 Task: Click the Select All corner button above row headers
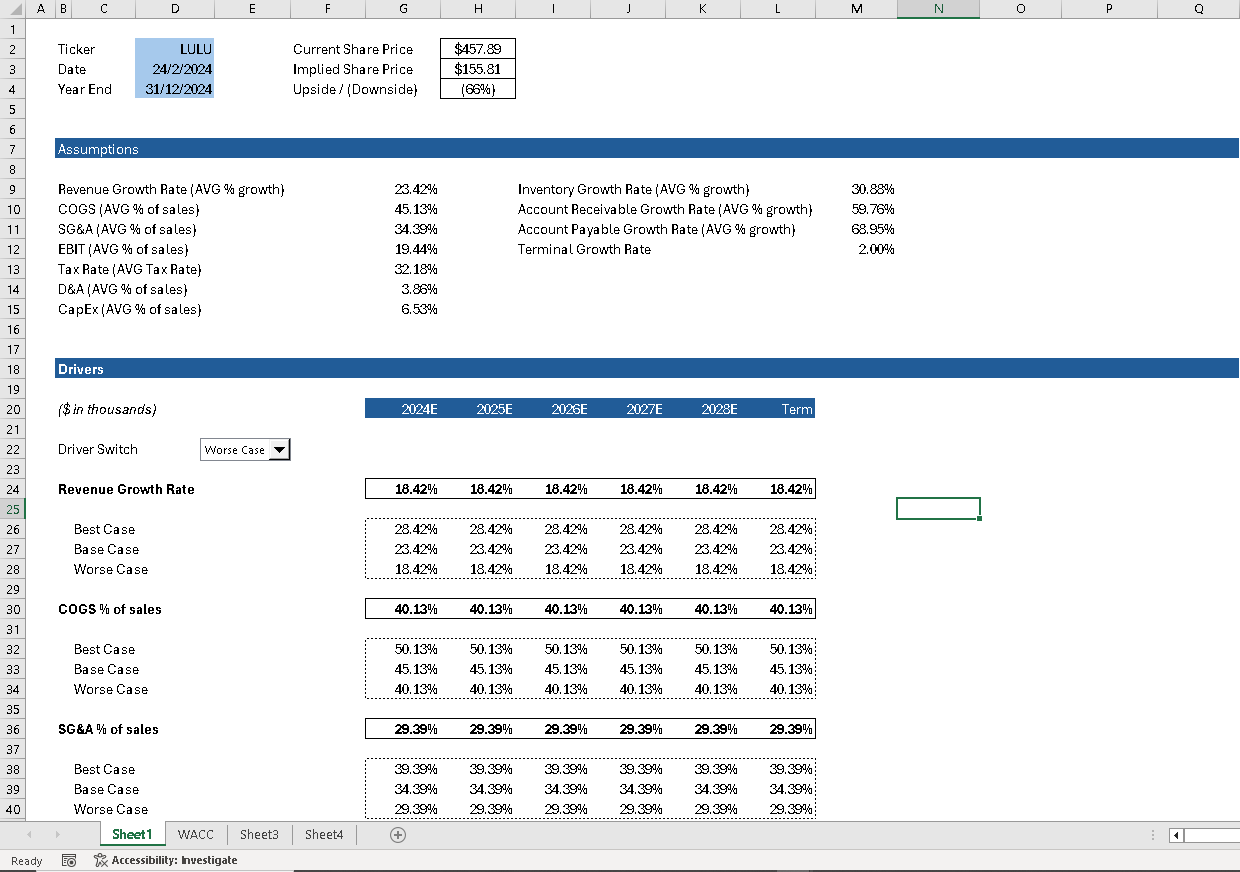tap(15, 8)
